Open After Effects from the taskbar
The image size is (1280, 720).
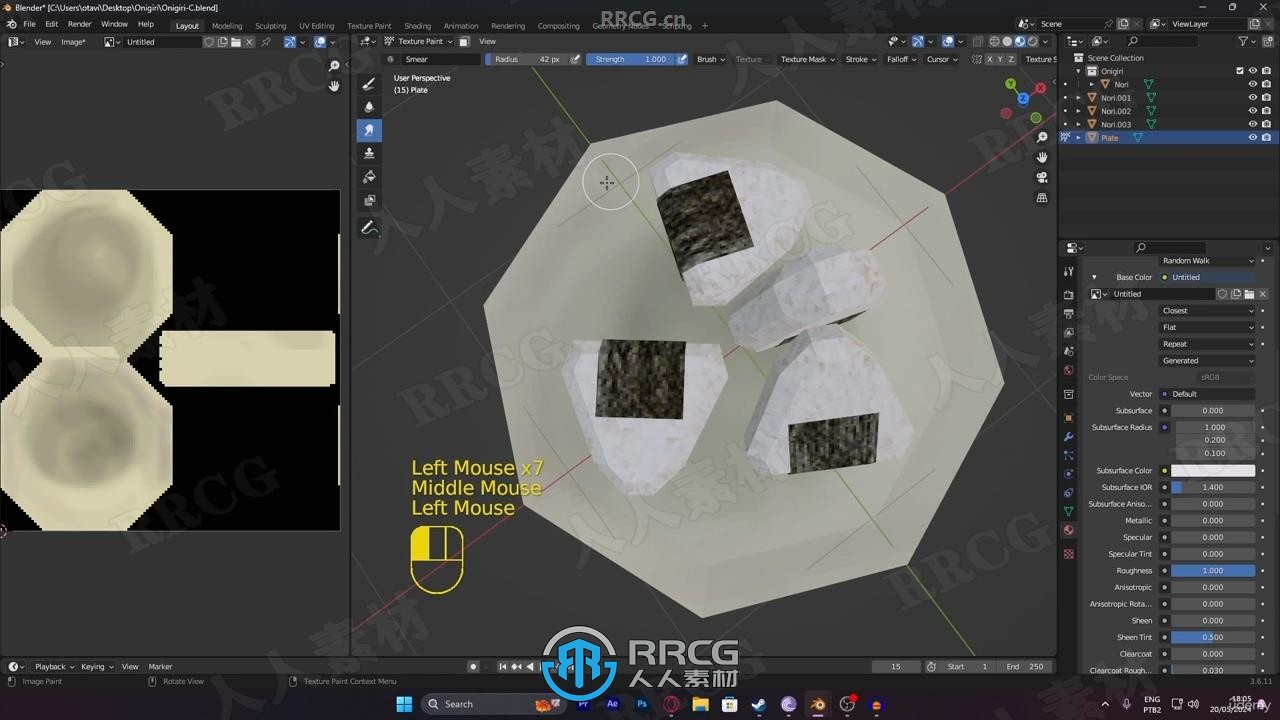612,704
